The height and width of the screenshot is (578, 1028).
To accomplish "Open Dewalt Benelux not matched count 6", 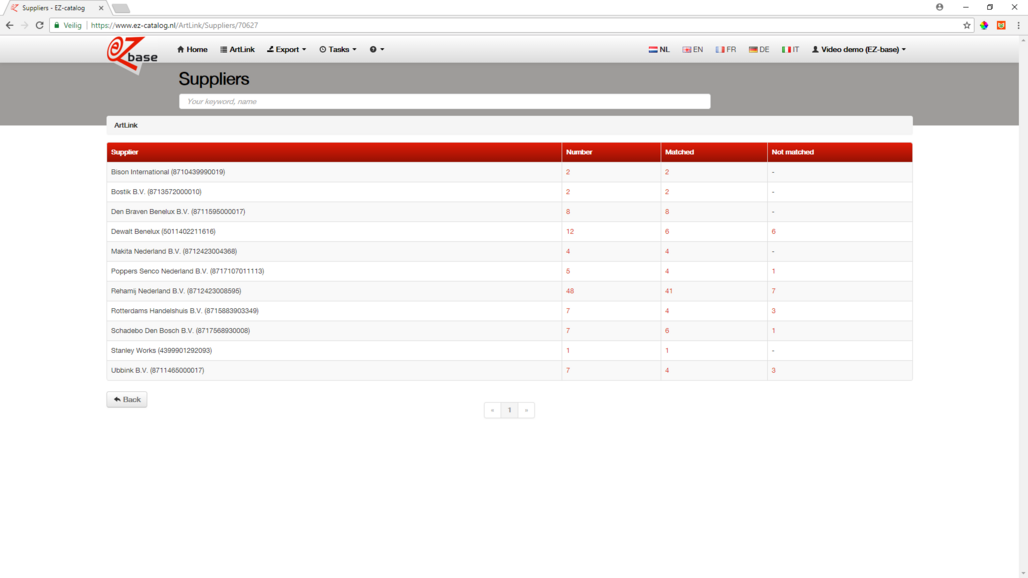I will point(774,231).
